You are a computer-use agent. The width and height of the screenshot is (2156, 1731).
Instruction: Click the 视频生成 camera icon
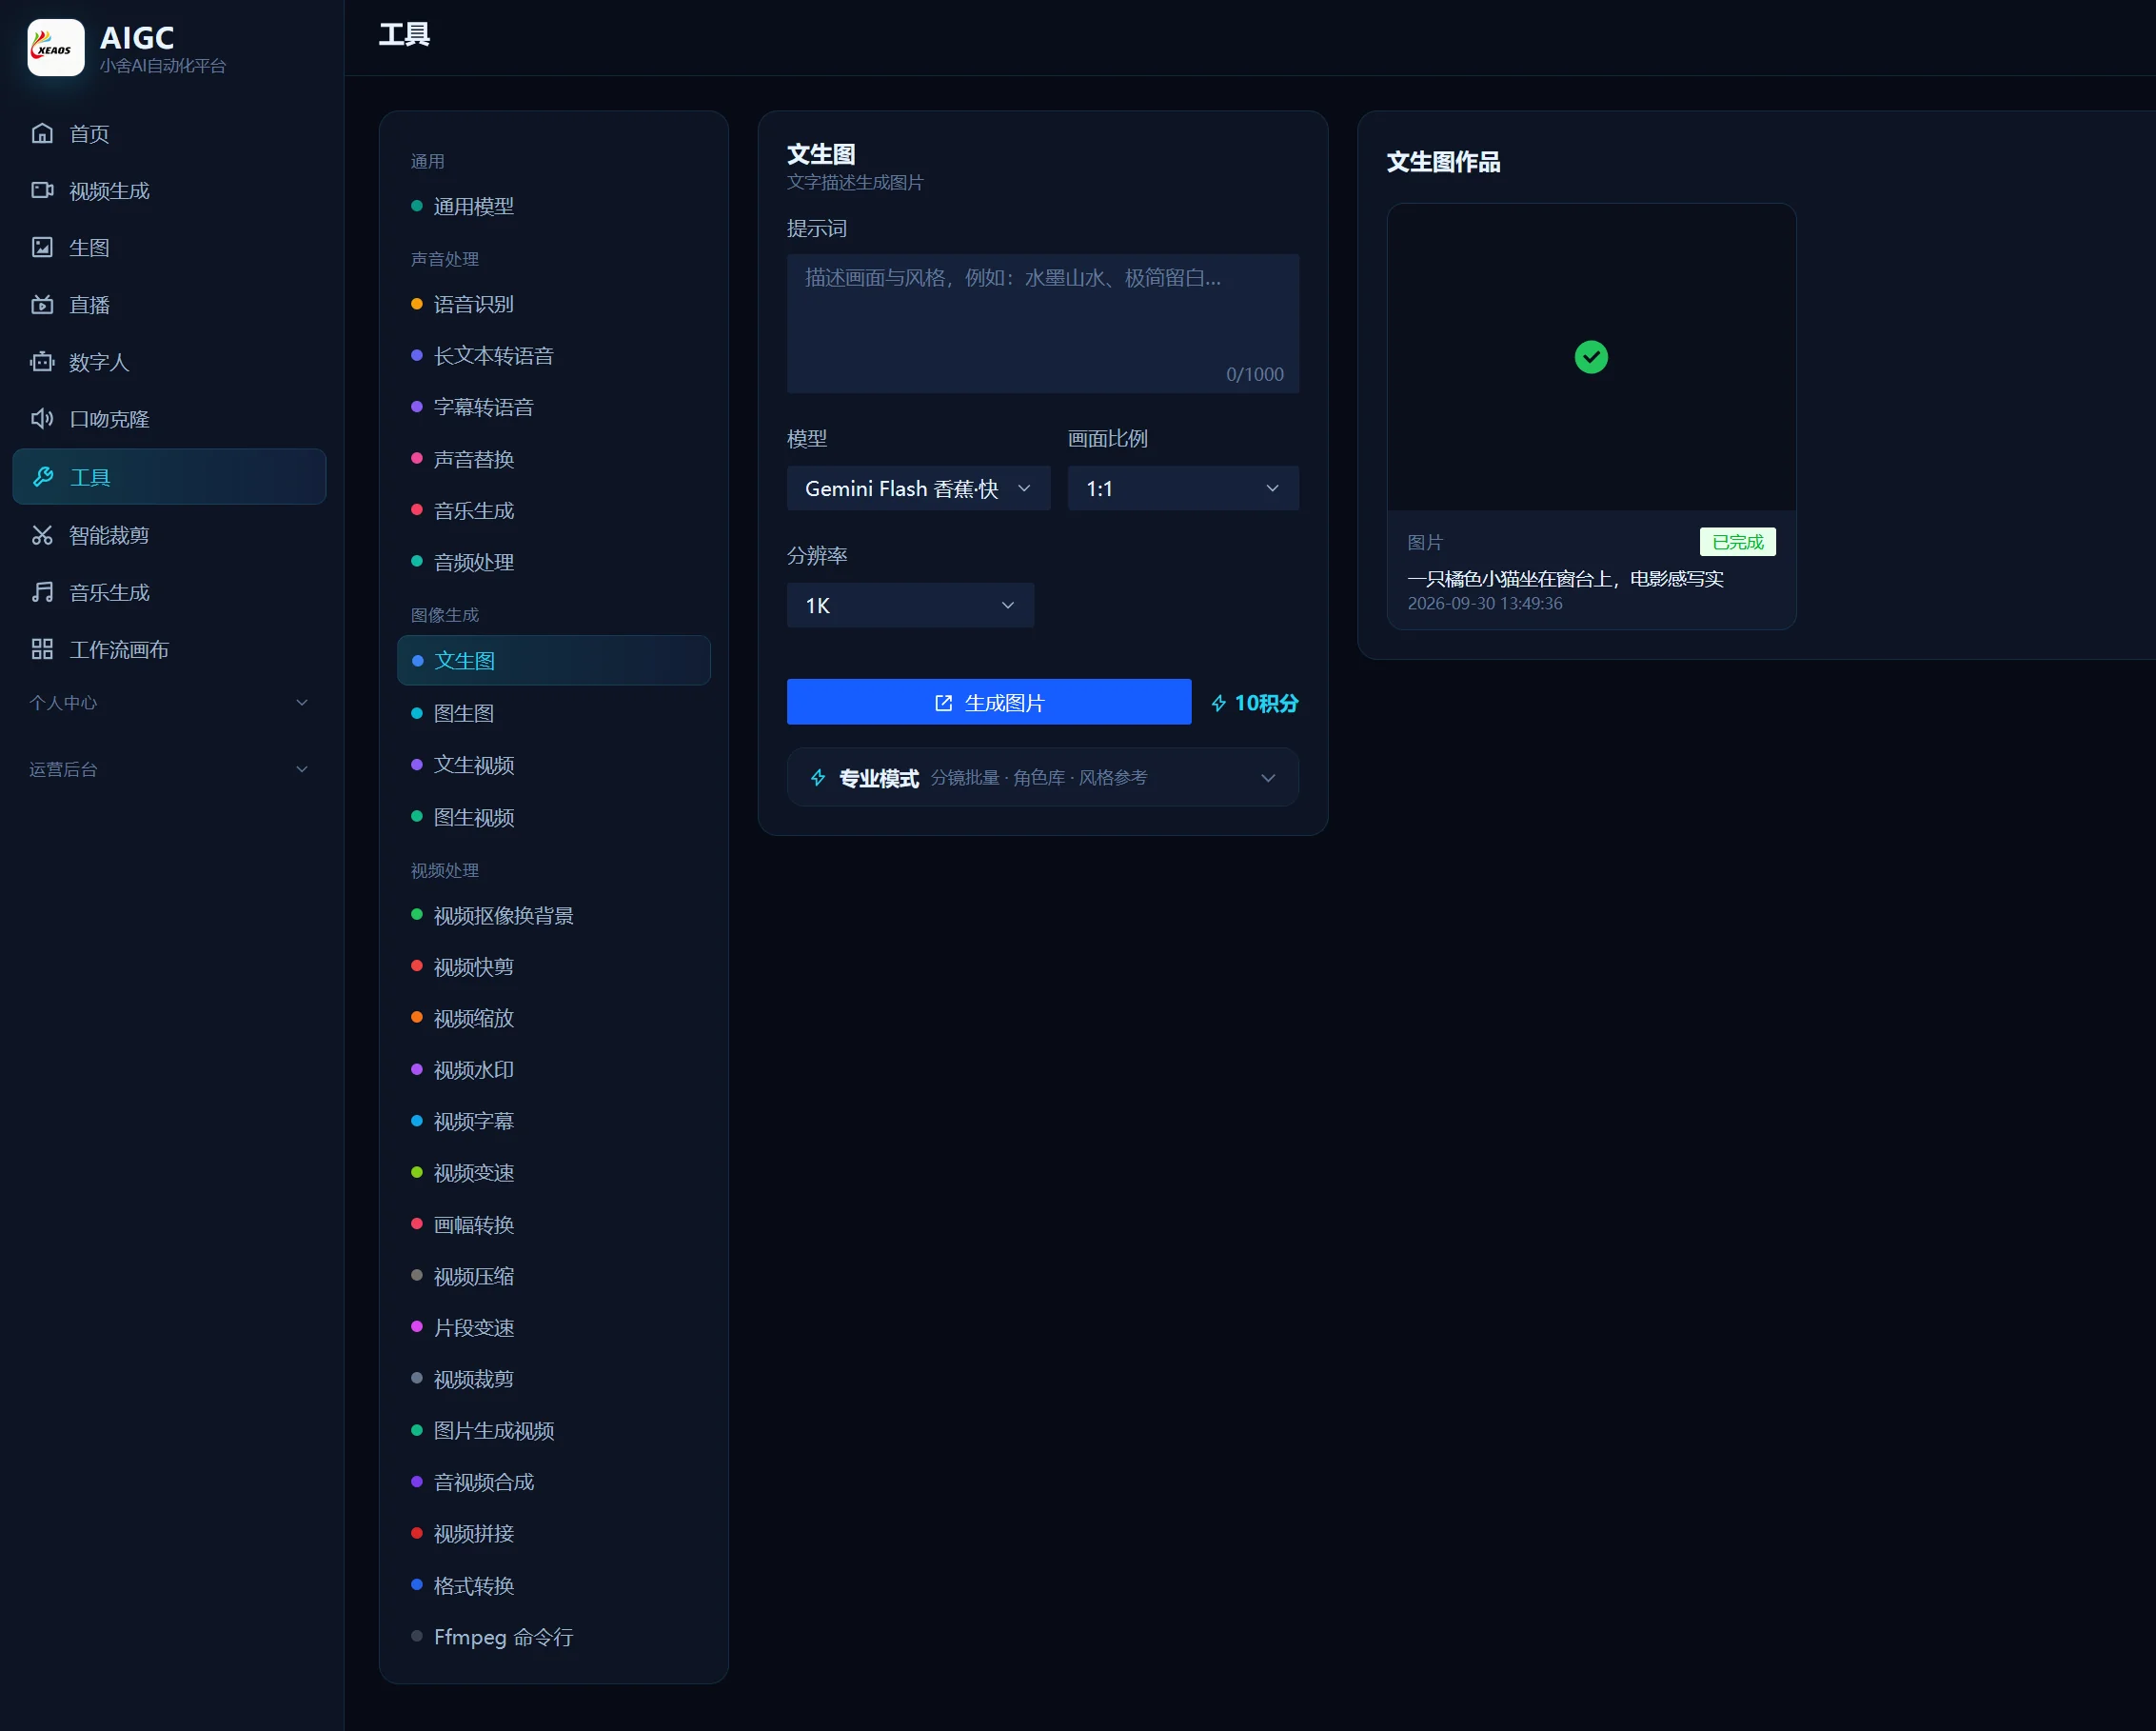[42, 190]
